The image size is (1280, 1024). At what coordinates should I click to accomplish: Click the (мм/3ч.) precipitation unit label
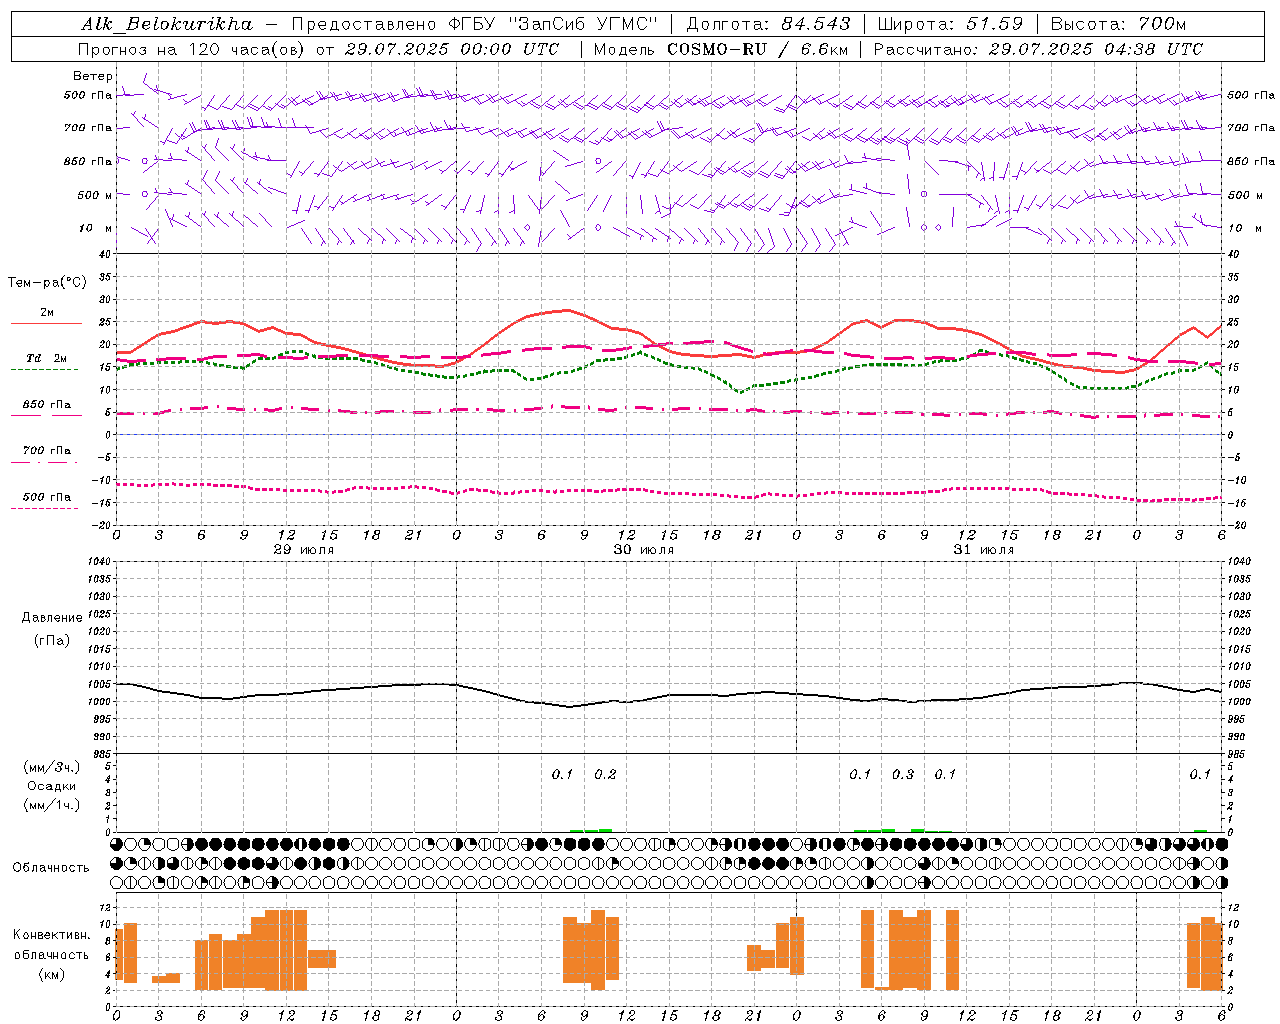click(x=52, y=767)
